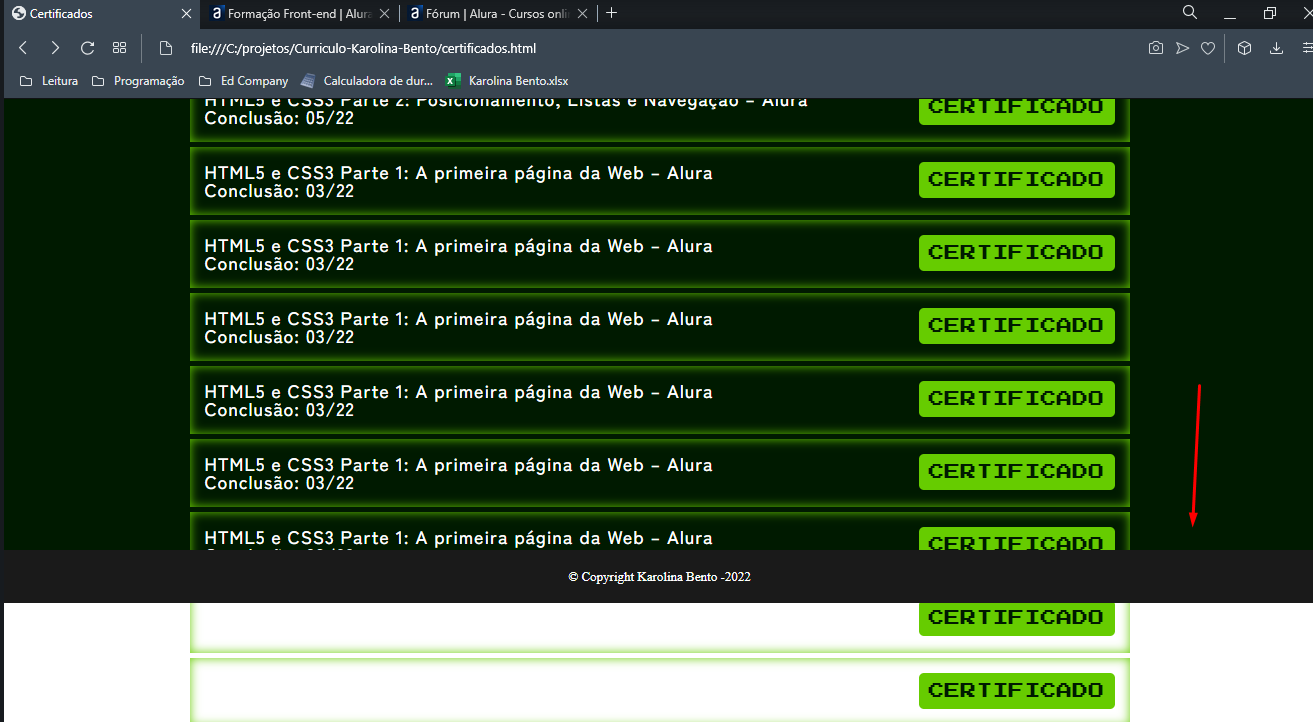
Task: Click the file page icon in address bar
Action: [167, 48]
